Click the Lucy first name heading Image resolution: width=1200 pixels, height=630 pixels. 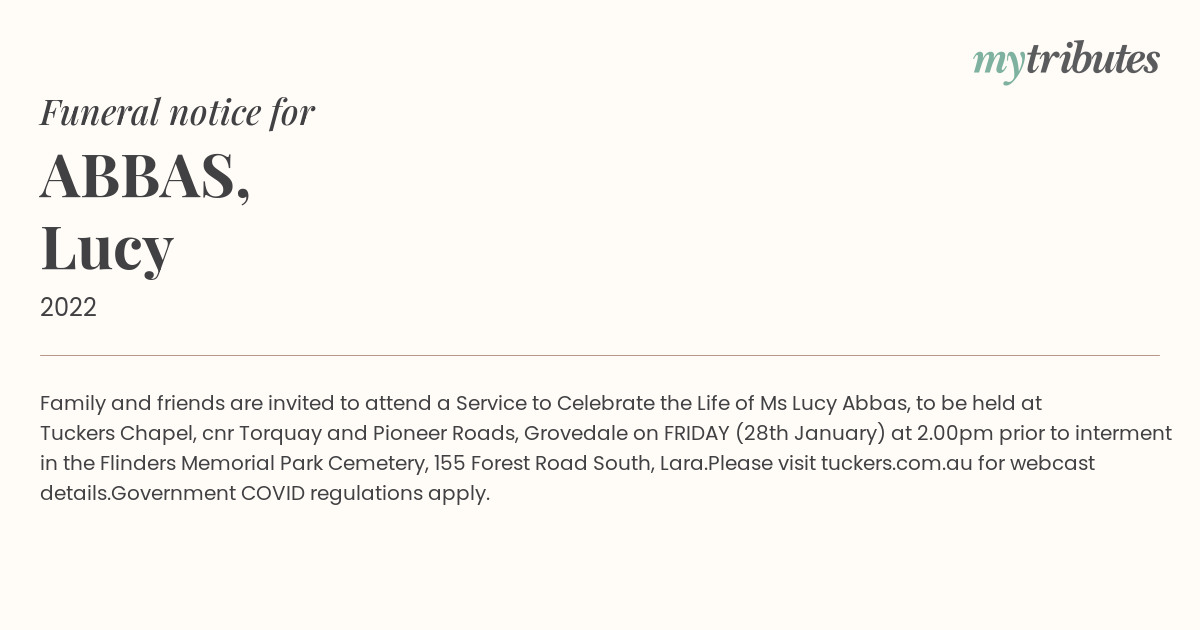click(107, 247)
